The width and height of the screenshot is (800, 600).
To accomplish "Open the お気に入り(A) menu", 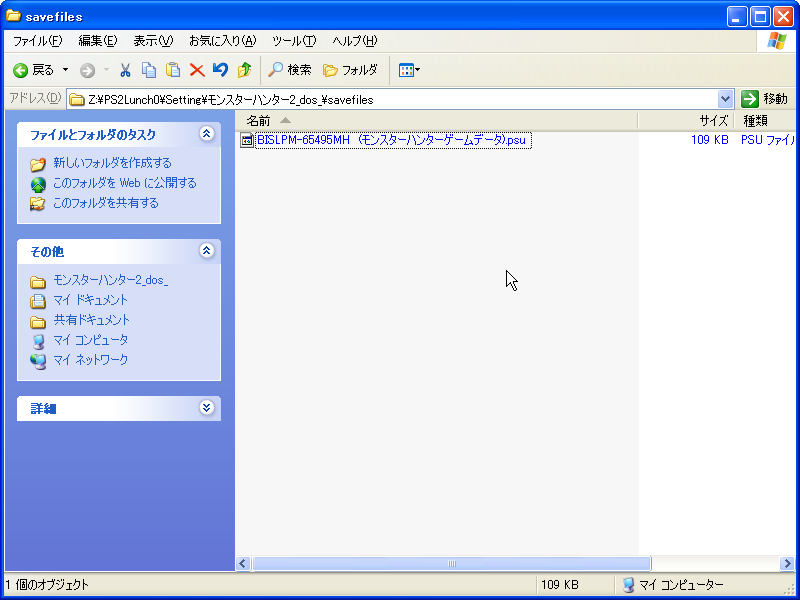I will tap(222, 41).
